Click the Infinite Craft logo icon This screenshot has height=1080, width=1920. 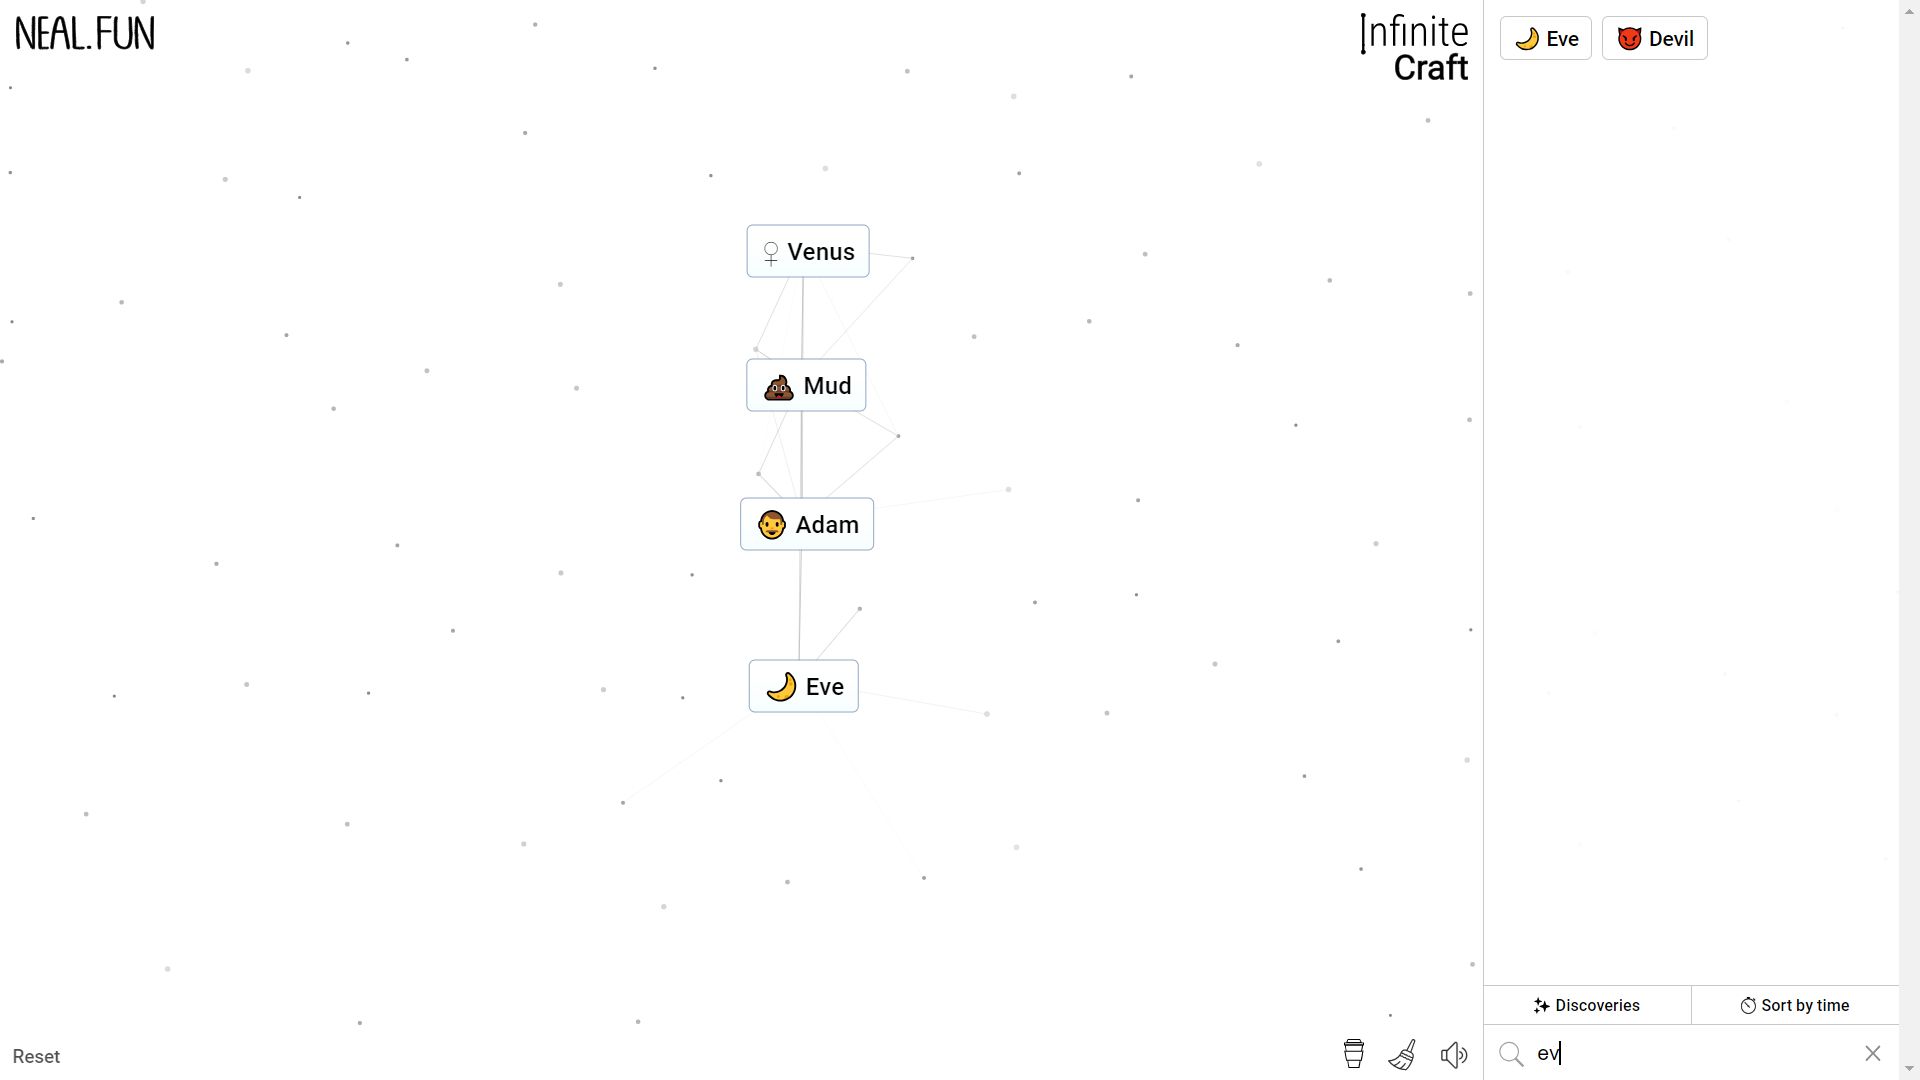pyautogui.click(x=1418, y=47)
